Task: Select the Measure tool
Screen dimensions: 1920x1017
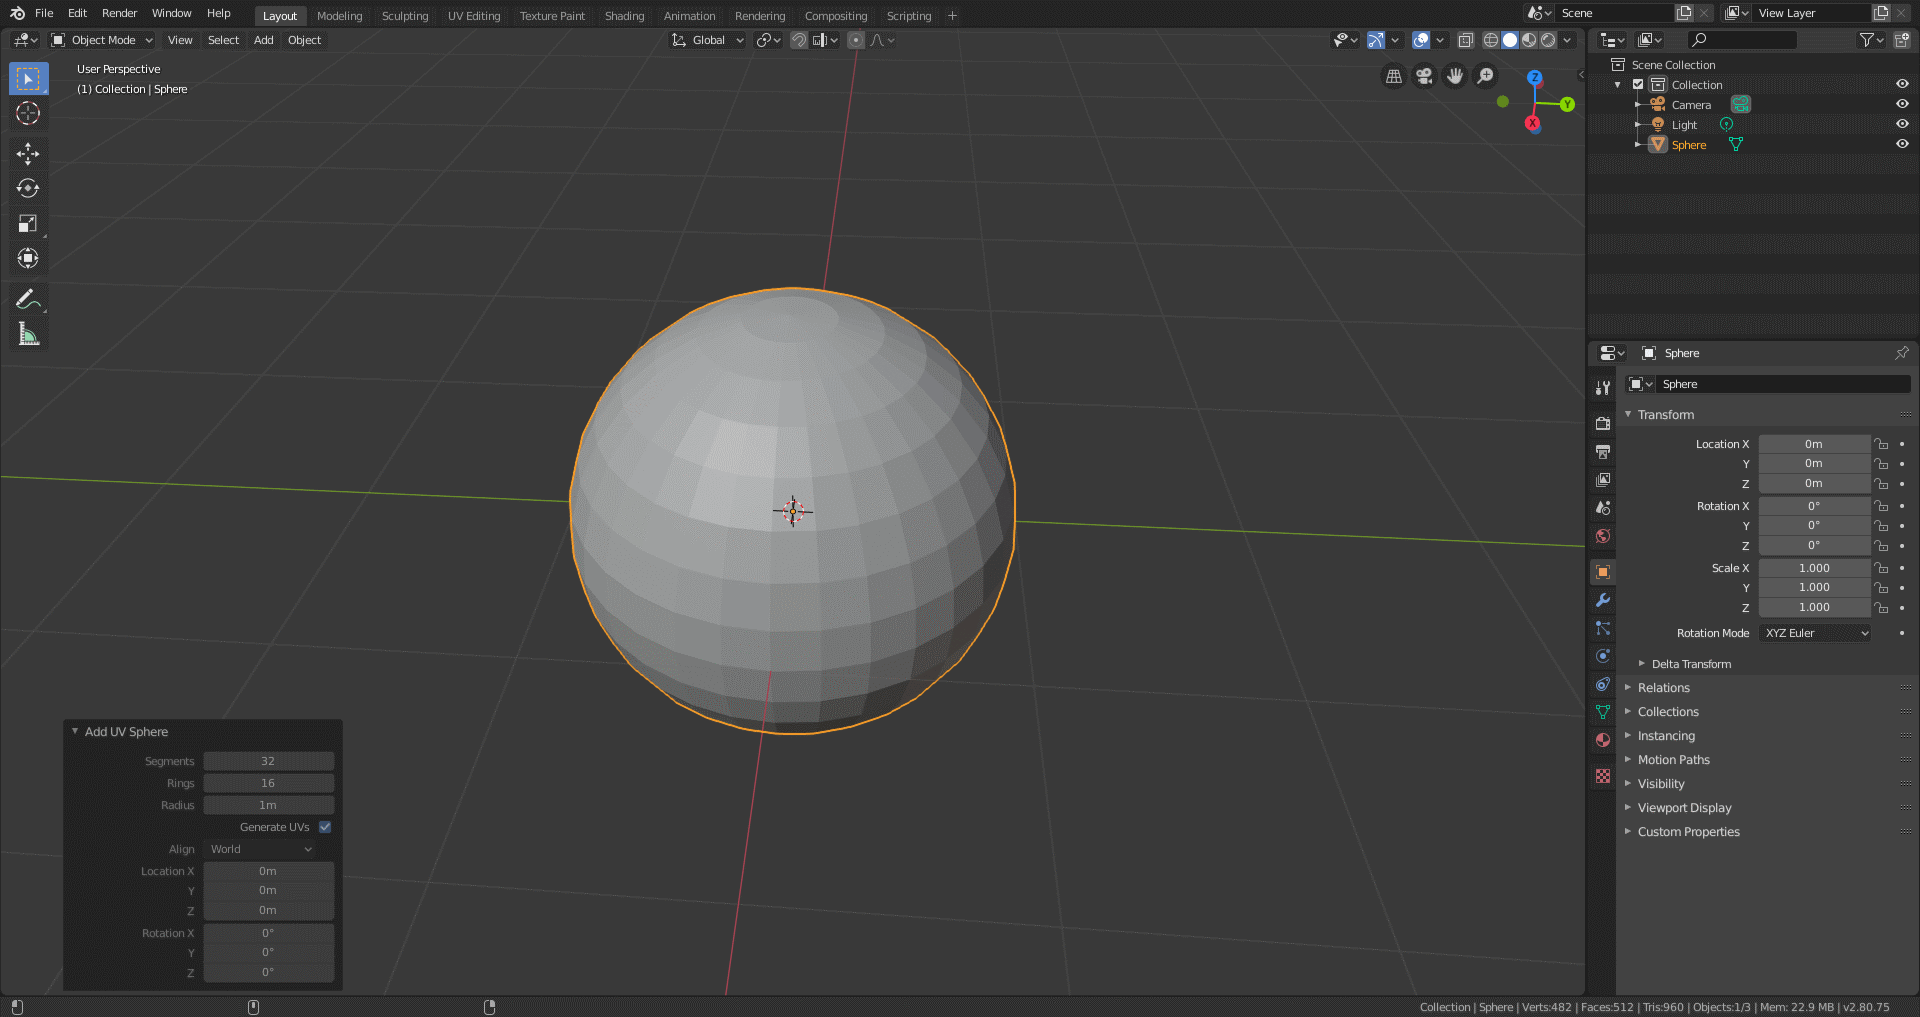Action: pyautogui.click(x=28, y=333)
